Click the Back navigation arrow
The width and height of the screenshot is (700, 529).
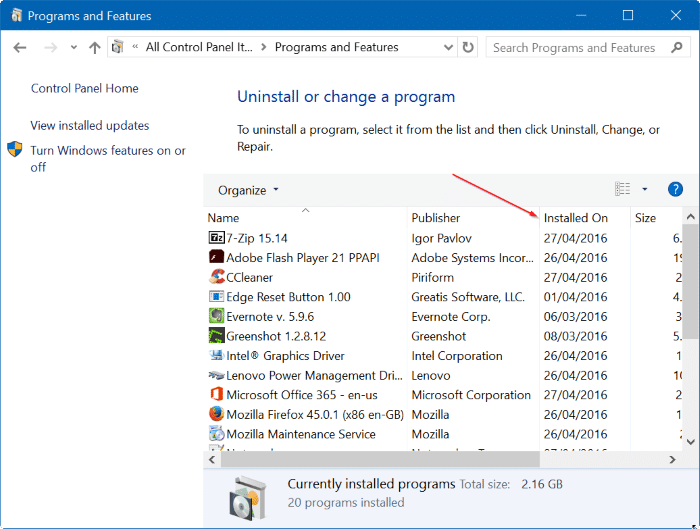(20, 47)
